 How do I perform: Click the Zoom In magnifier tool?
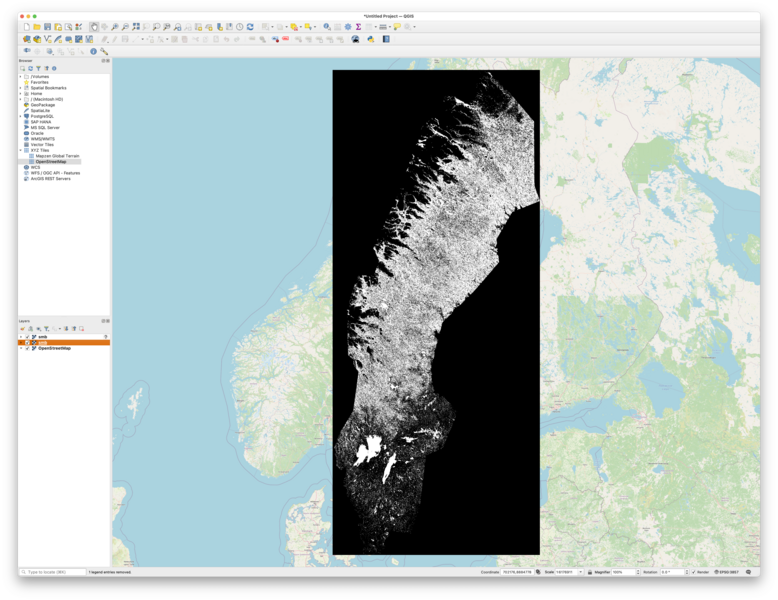coord(115,27)
